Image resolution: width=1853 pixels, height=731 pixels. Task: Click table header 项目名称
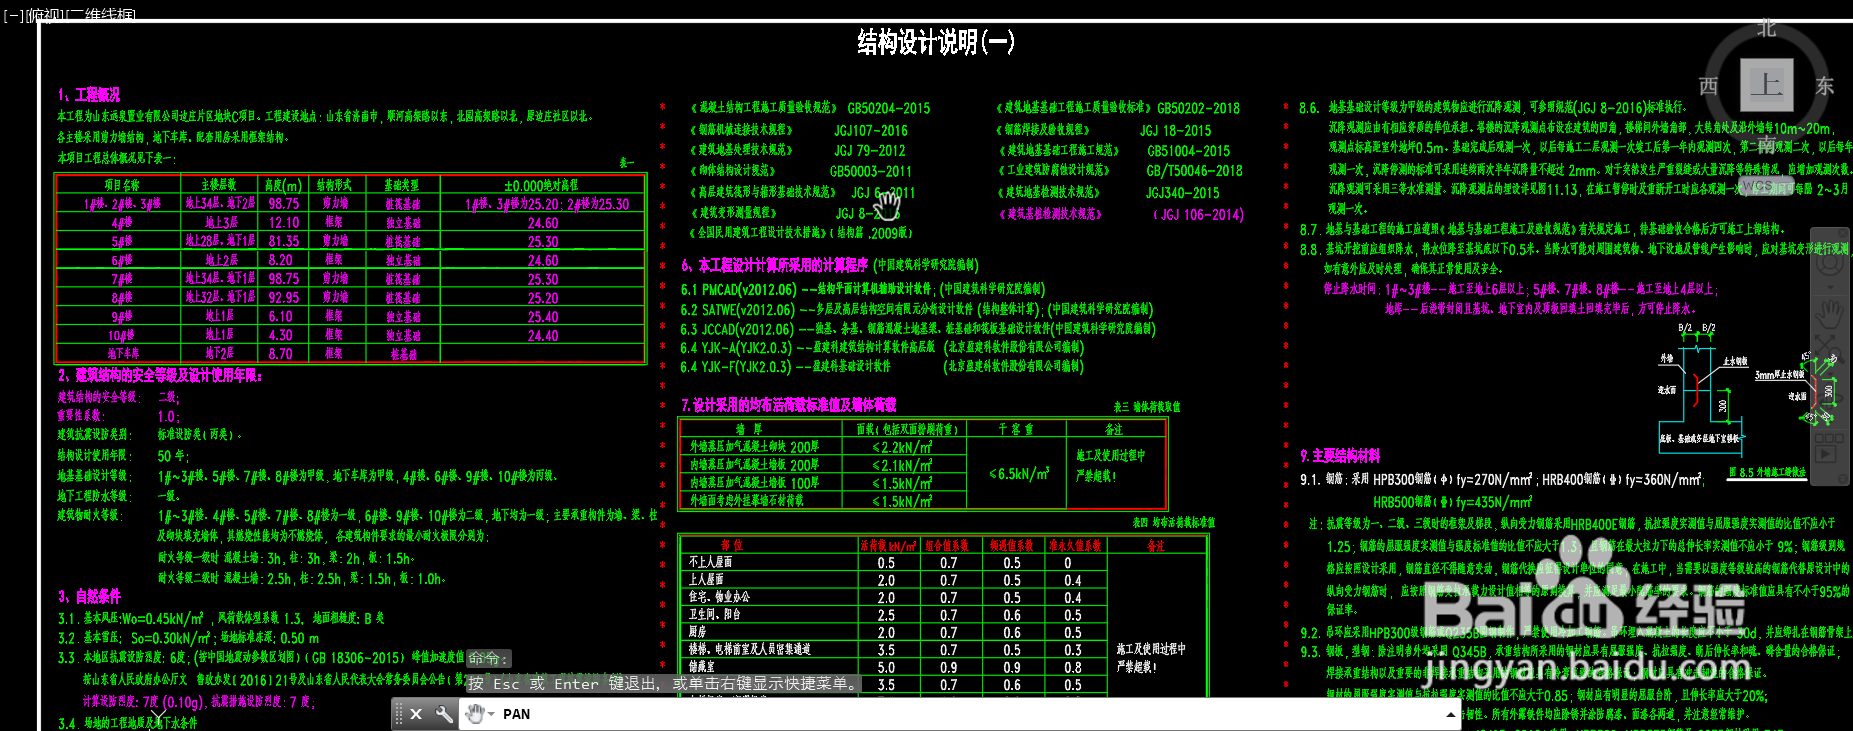[122, 185]
